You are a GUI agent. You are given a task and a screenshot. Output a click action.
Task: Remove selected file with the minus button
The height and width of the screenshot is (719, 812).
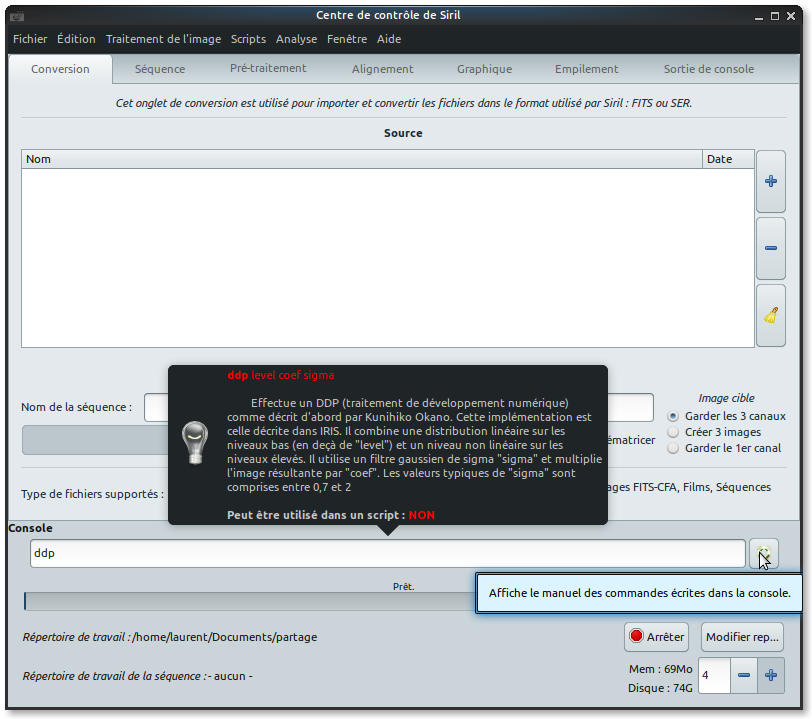pyautogui.click(x=771, y=248)
